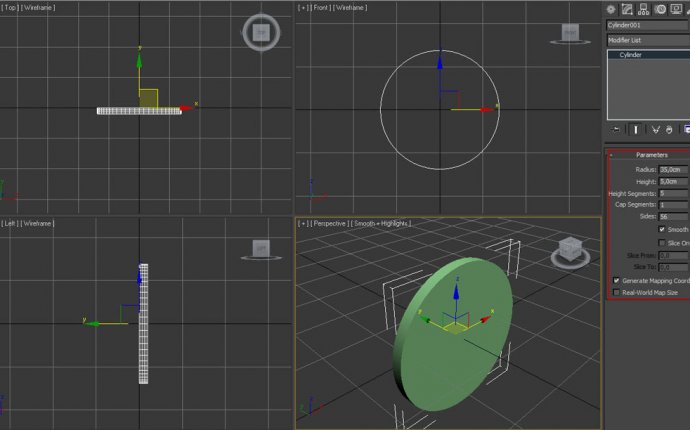The height and width of the screenshot is (430, 690).
Task: Click the Slice To value field
Action: (673, 267)
